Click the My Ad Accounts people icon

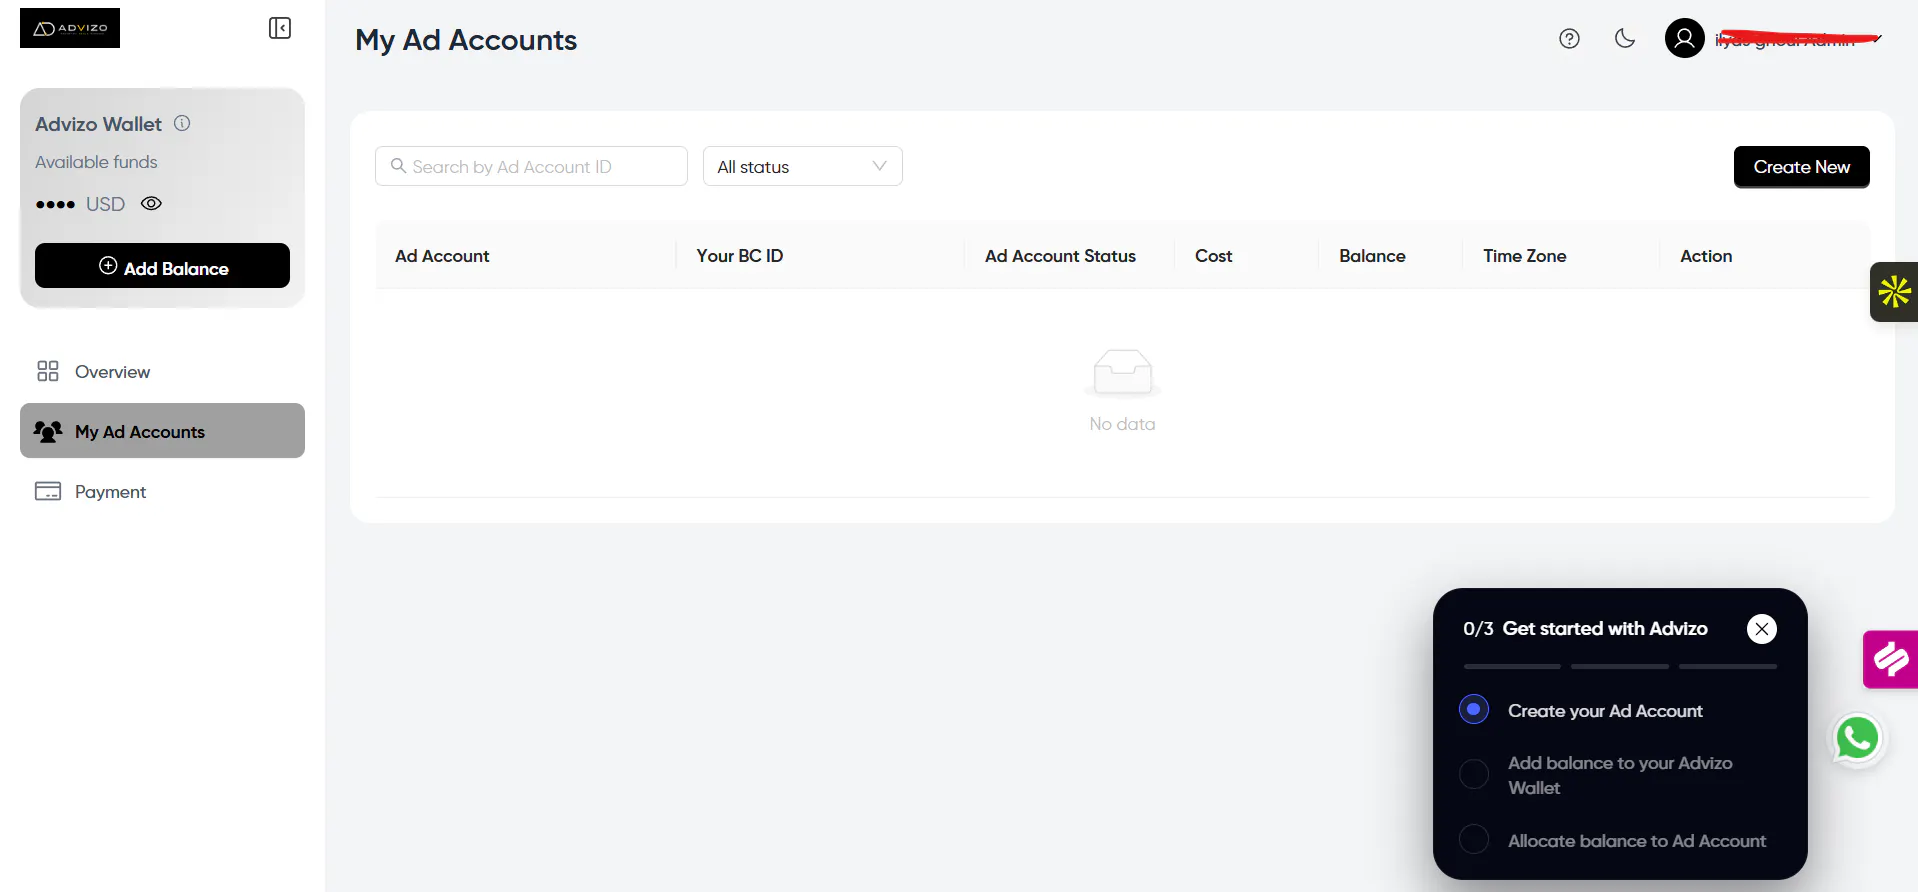tap(48, 431)
